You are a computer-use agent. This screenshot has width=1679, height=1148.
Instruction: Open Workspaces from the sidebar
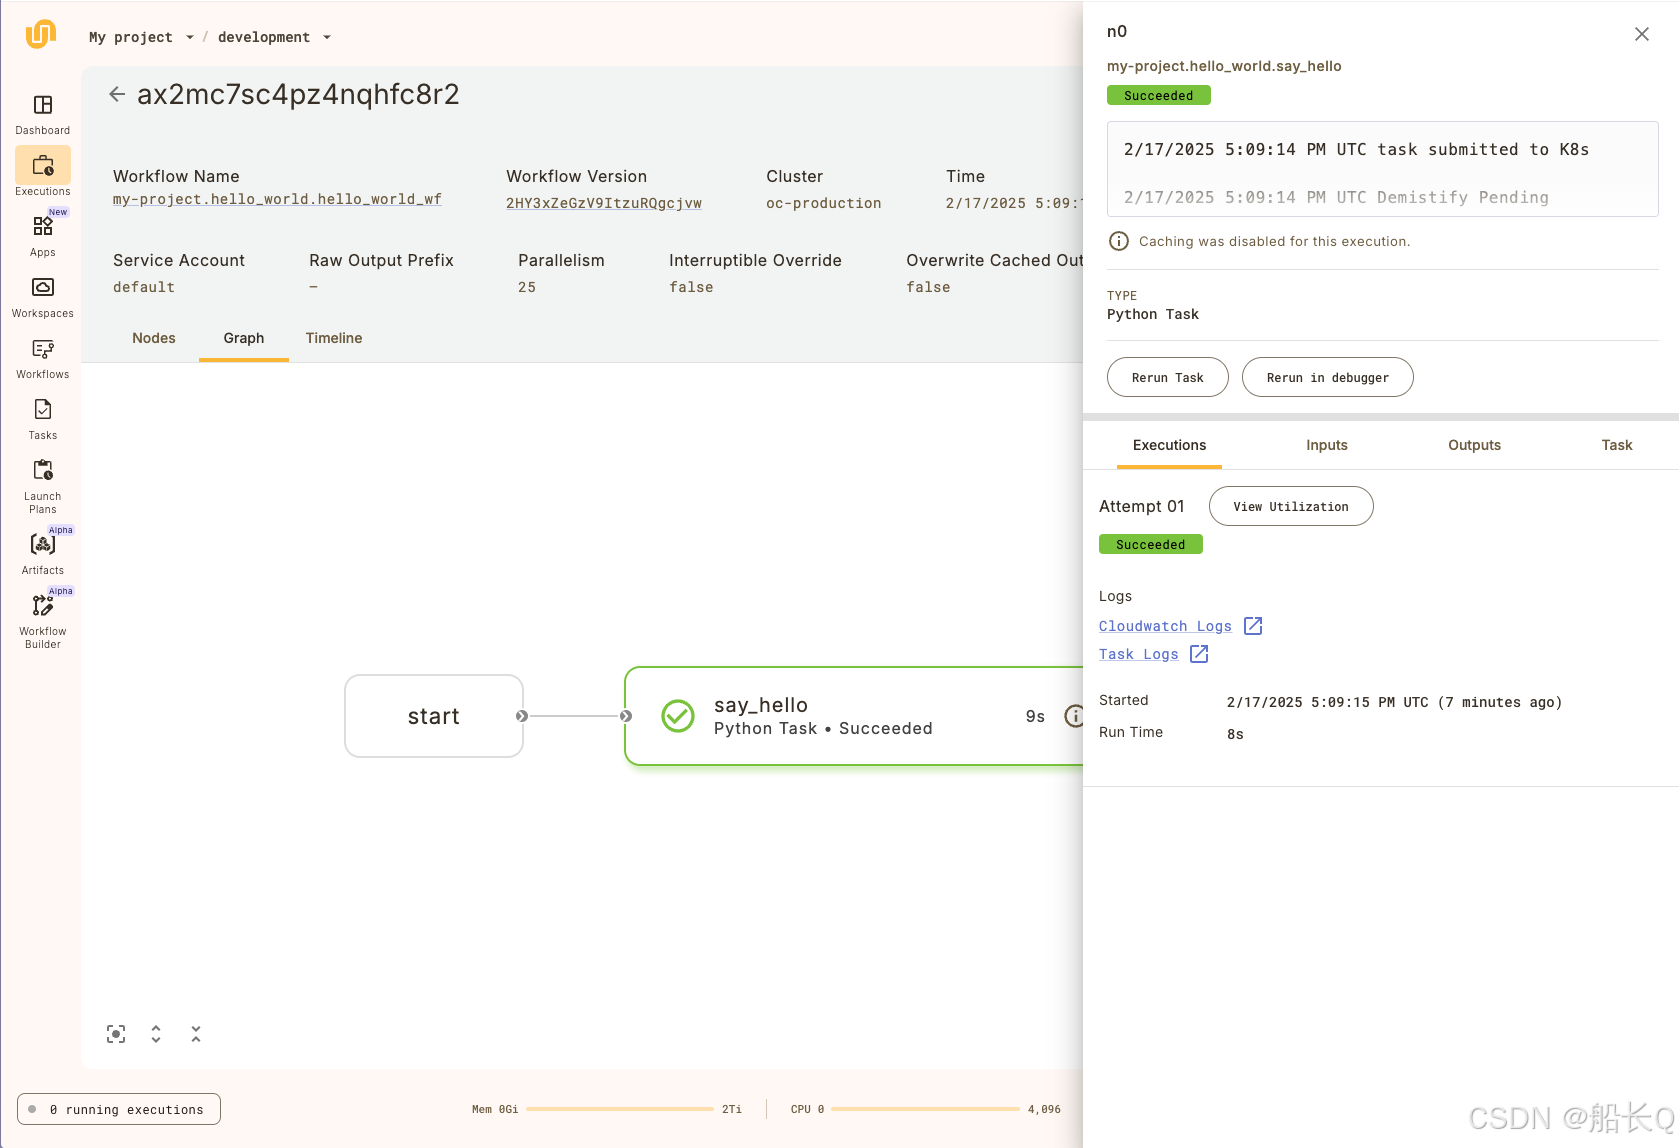[42, 296]
